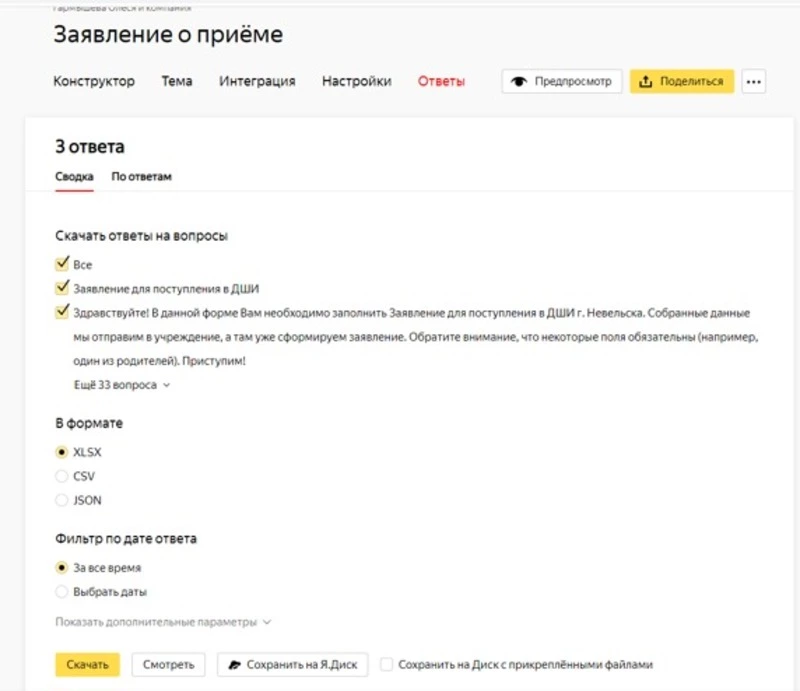Select the CSV format option
Screen dimensions: 800x691
62,476
